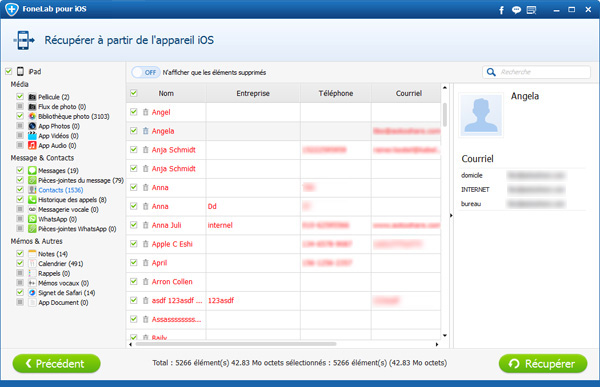This screenshot has height=387, width=600.
Task: Uncheck the Anna Juli row checkbox
Action: point(134,225)
